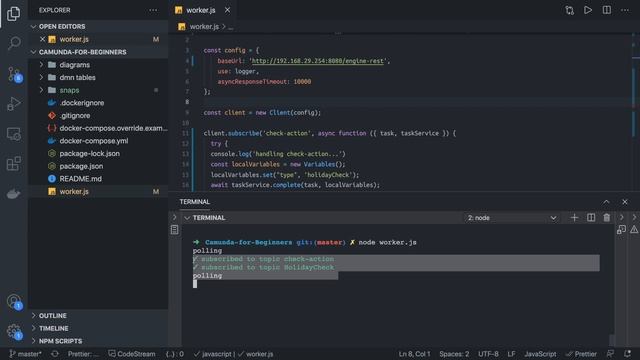Close the terminal panel
Image resolution: width=640 pixels, height=360 pixels.
[x=625, y=202]
